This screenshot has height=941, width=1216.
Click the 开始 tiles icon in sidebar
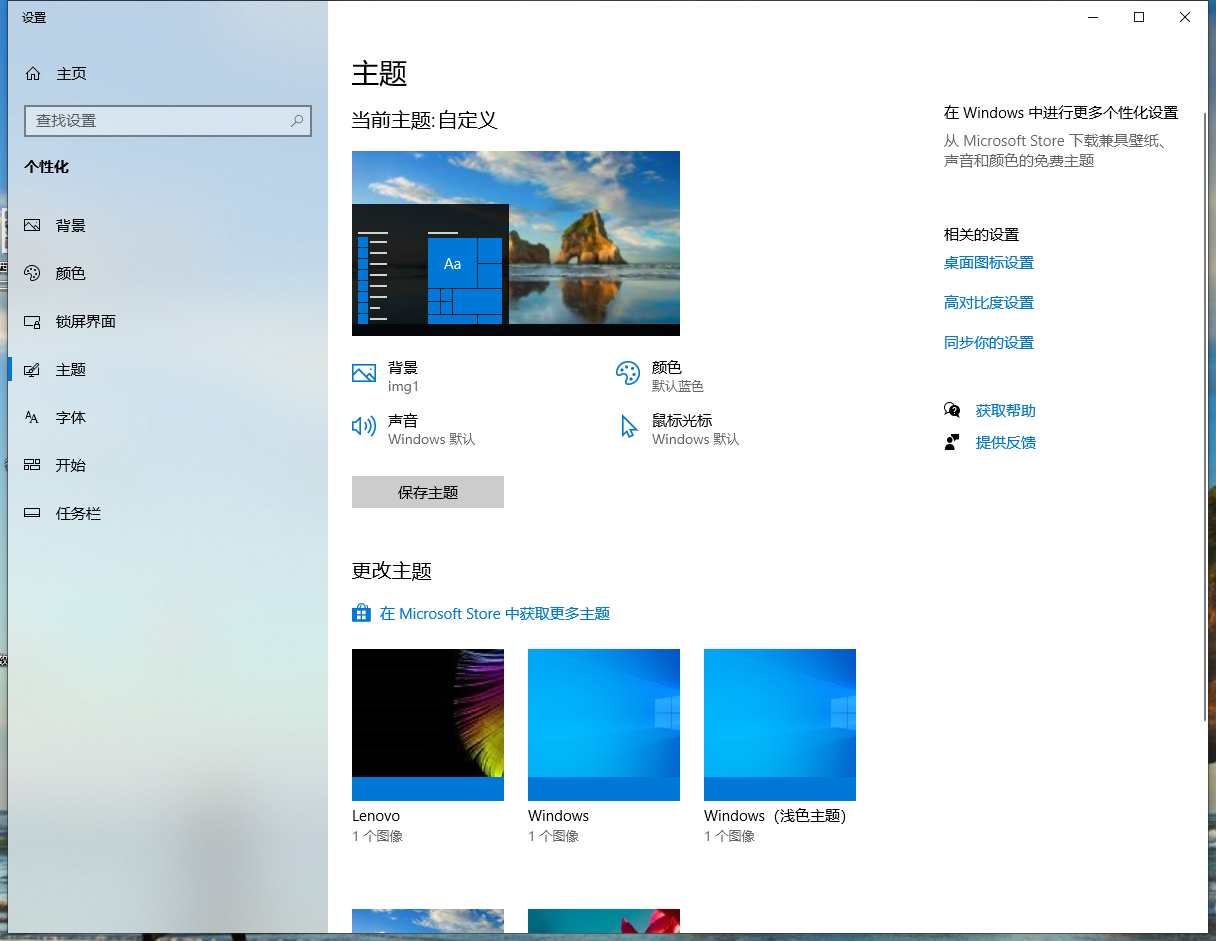(x=33, y=466)
